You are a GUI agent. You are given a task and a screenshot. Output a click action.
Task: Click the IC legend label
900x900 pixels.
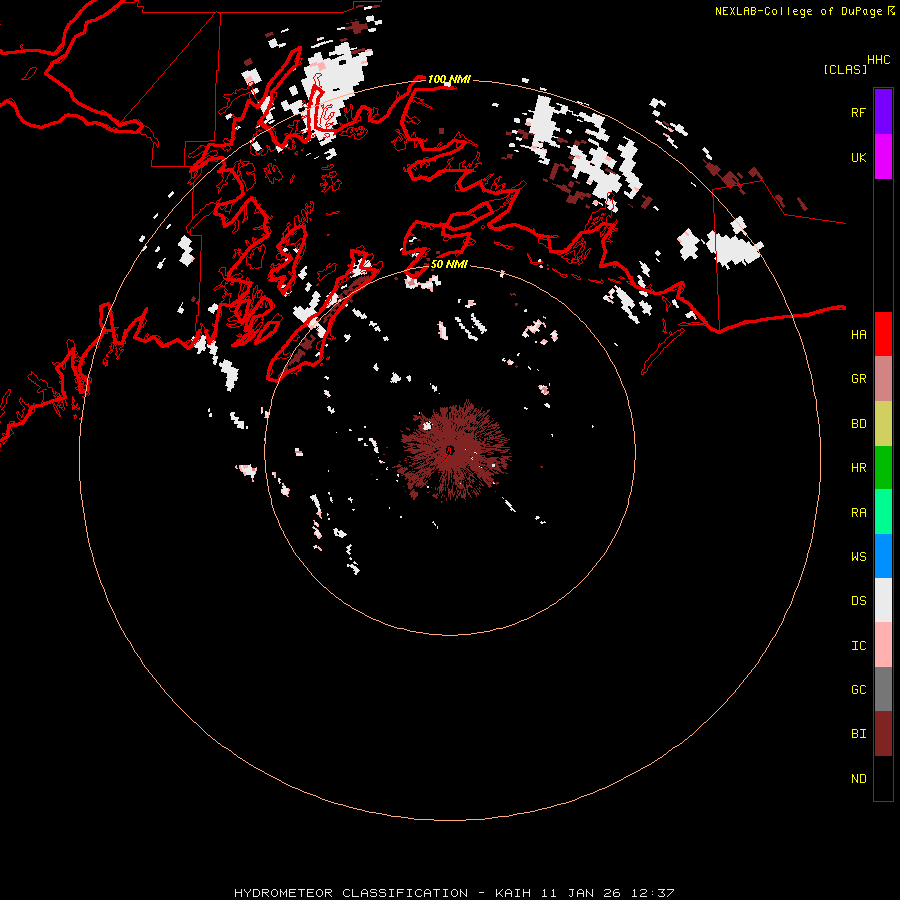pos(858,645)
